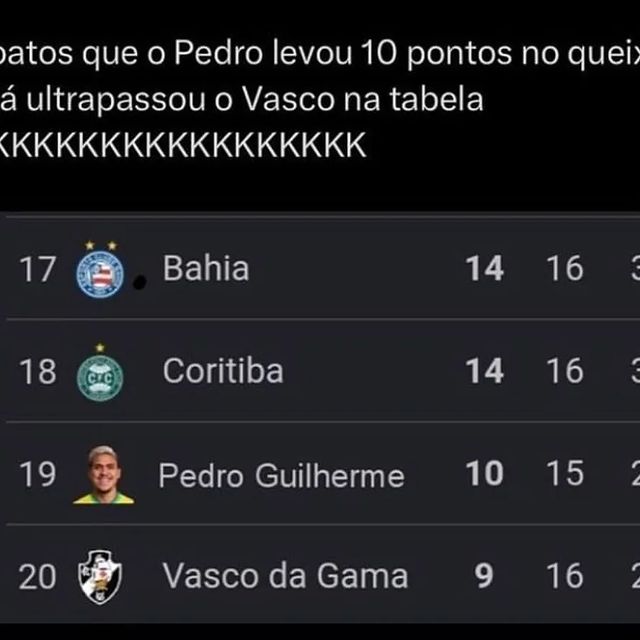Screen dimensions: 640x640
Task: Click the Bahia club crest
Action: click(x=100, y=270)
